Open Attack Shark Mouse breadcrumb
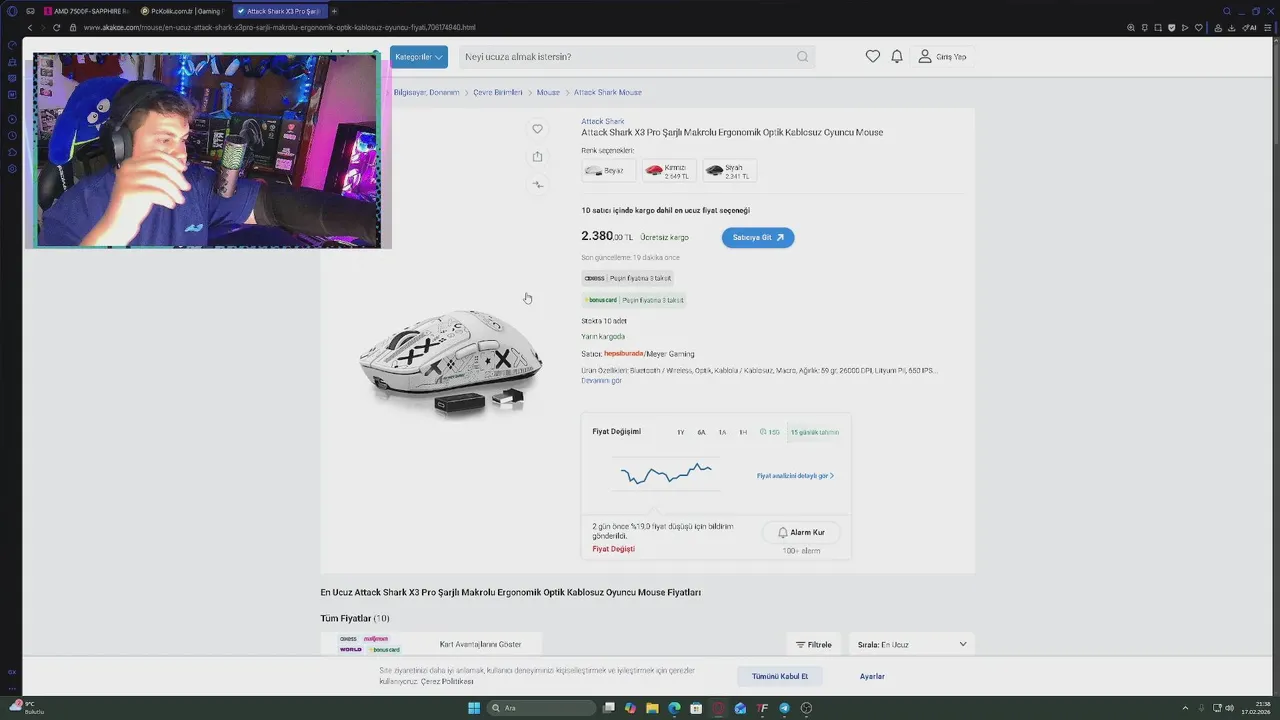The height and width of the screenshot is (720, 1280). [608, 92]
